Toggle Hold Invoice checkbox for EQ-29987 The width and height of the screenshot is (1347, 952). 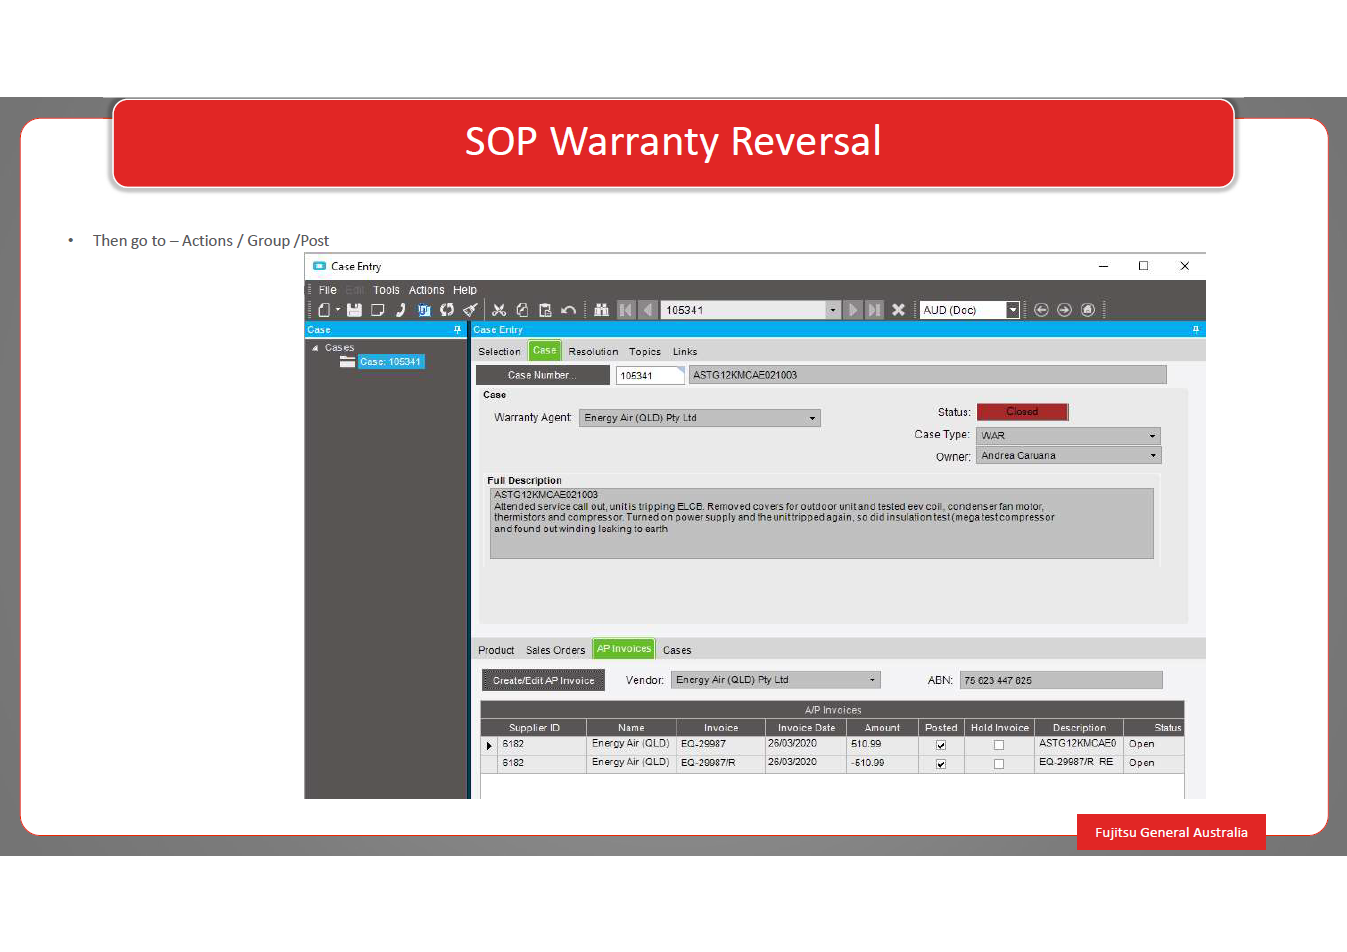point(999,745)
